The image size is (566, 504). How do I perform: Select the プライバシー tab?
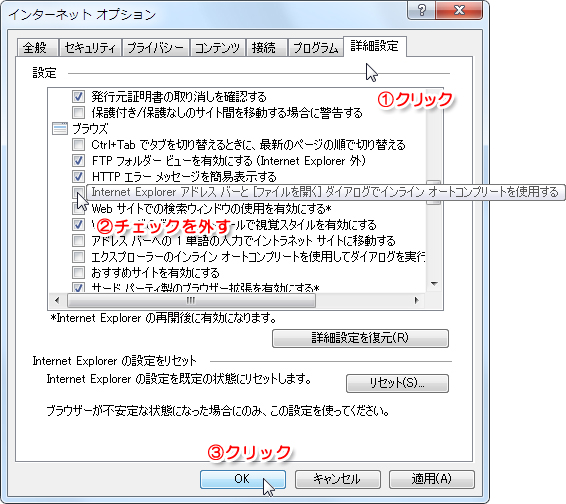click(156, 48)
